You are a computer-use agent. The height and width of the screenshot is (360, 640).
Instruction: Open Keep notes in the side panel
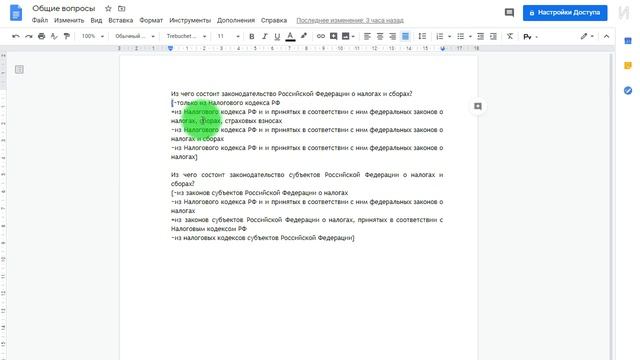[x=628, y=65]
